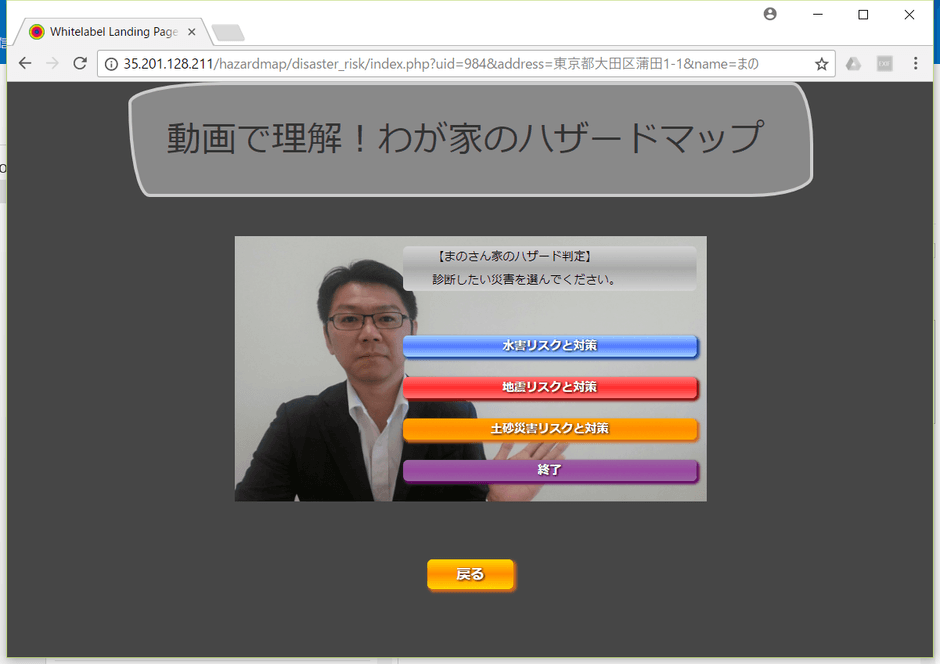The width and height of the screenshot is (940, 664).
Task: Navigate back with the browser back arrow
Action: (x=24, y=63)
